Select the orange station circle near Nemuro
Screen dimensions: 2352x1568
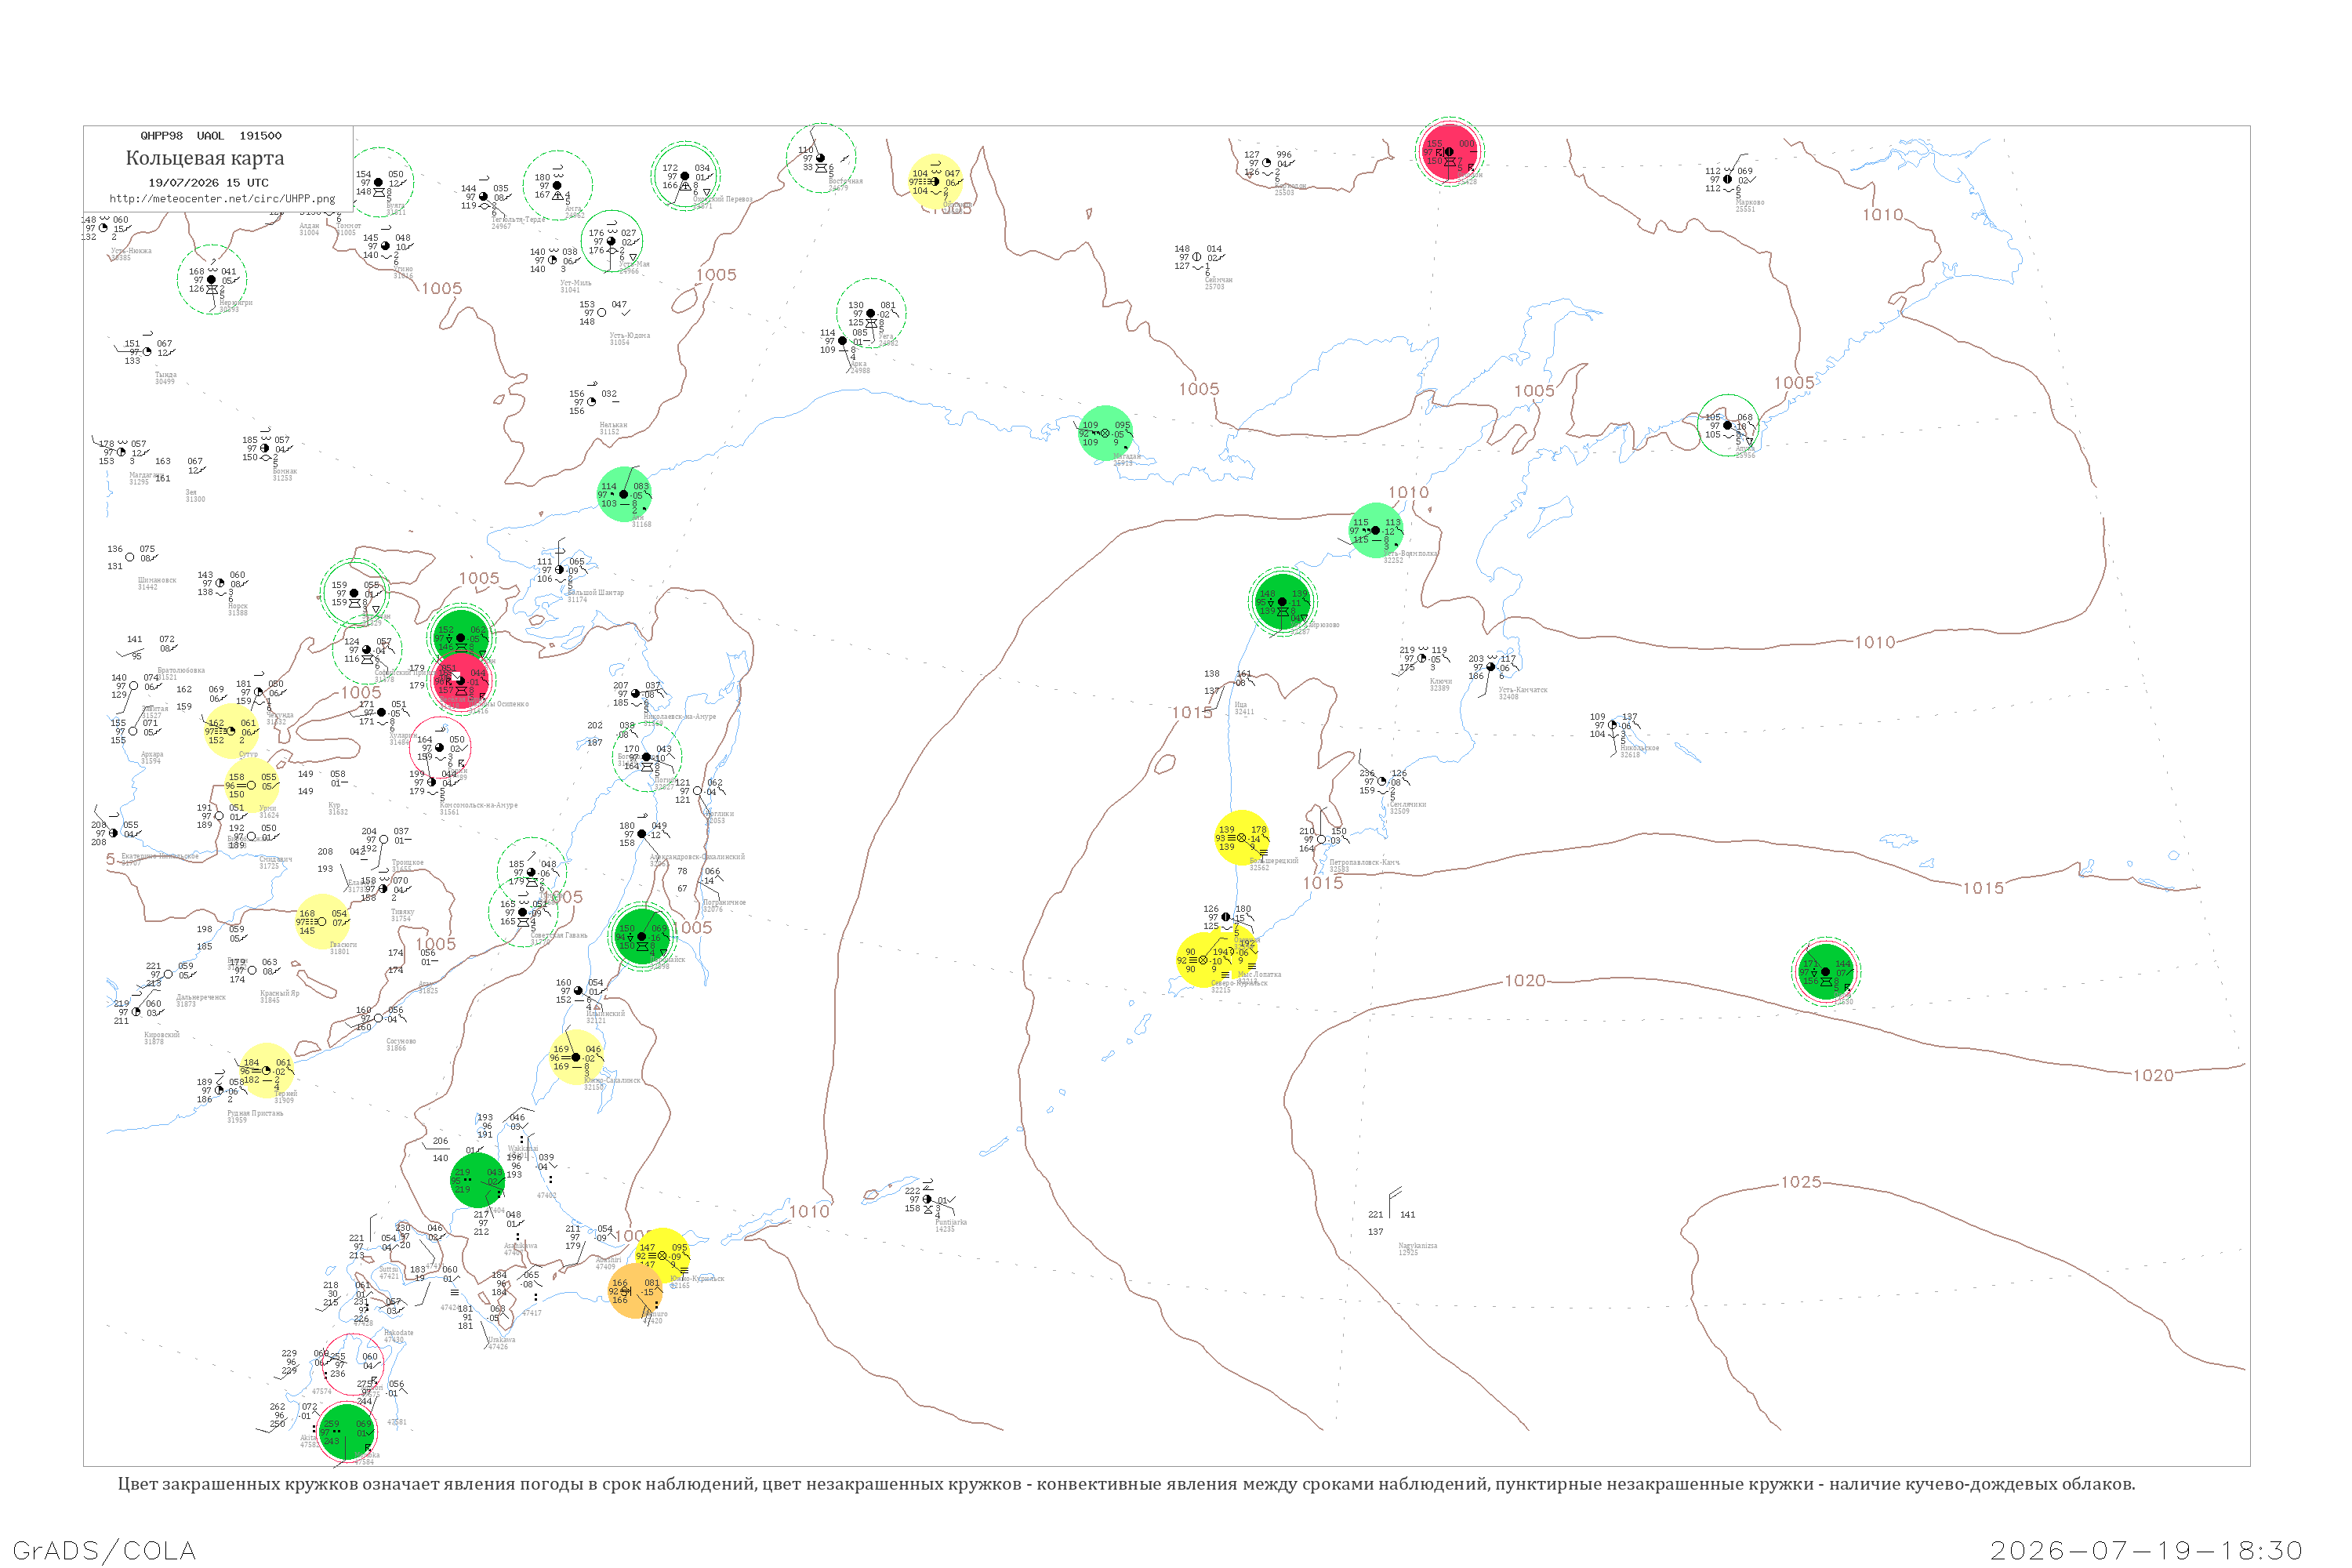click(x=635, y=1291)
